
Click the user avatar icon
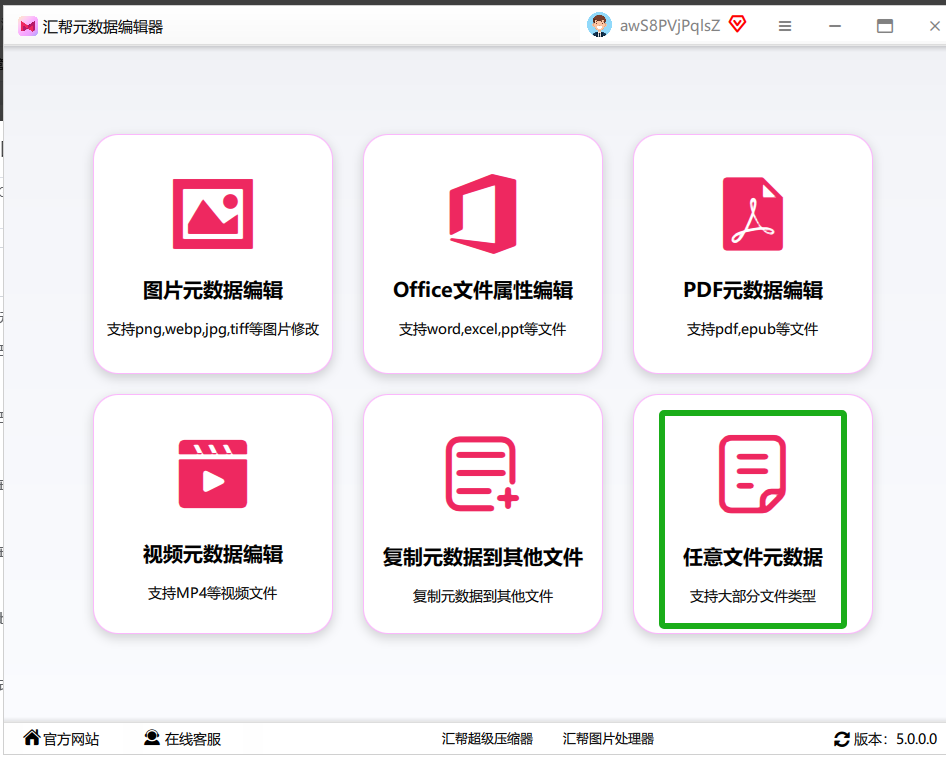[x=599, y=25]
